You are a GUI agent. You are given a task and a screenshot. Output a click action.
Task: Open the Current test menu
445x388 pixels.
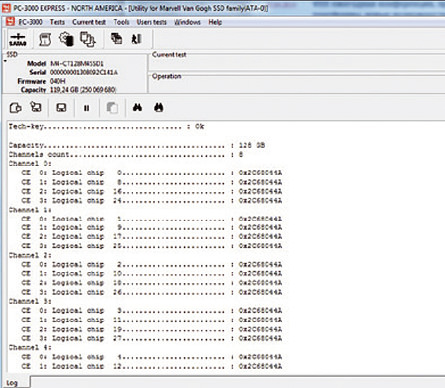click(89, 22)
